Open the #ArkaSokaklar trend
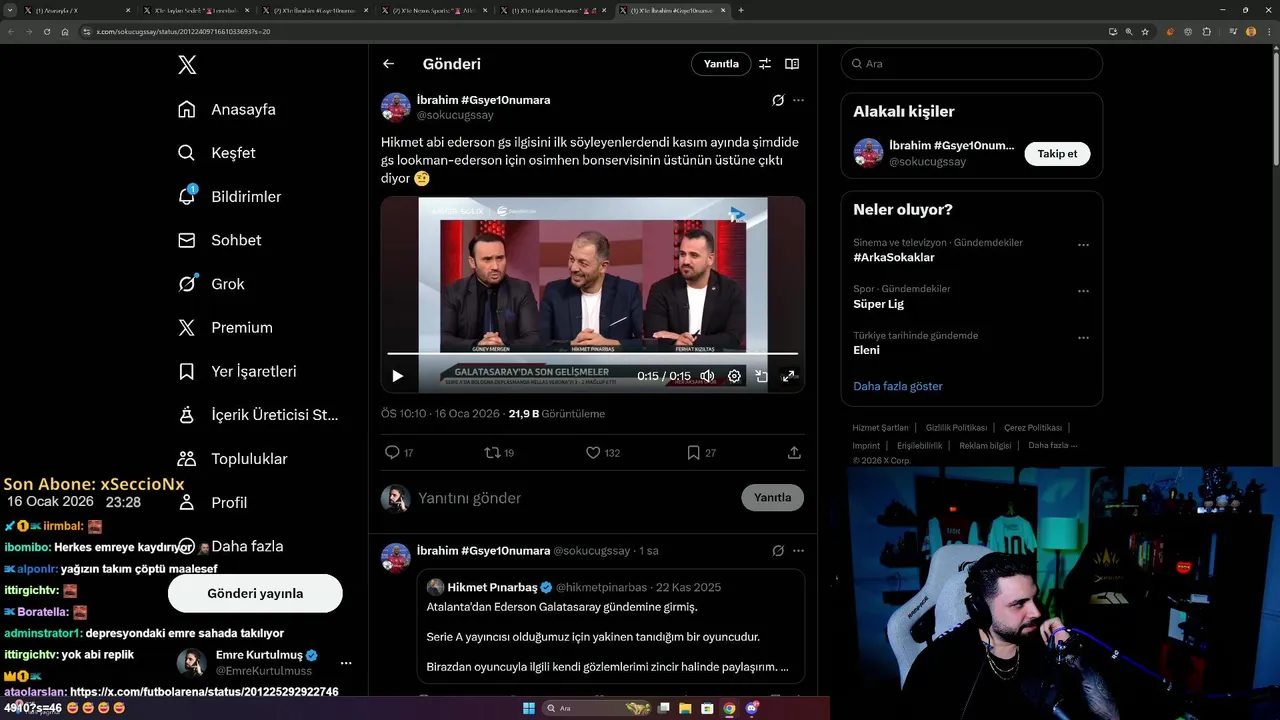 (x=894, y=257)
